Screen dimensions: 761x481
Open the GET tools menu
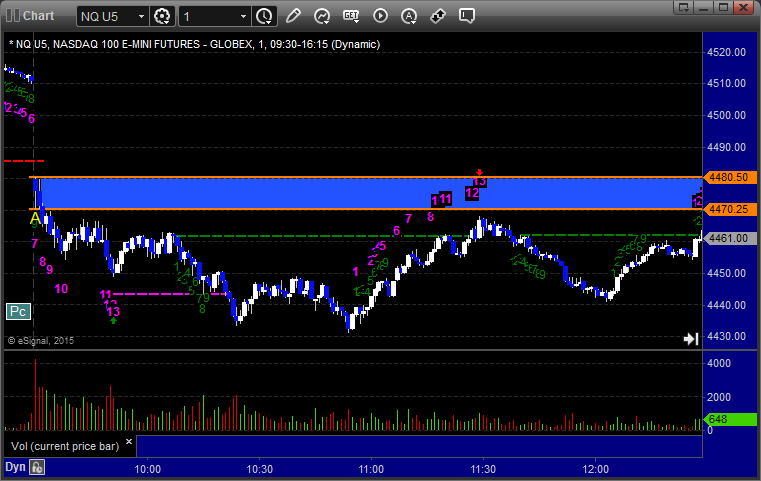351,16
